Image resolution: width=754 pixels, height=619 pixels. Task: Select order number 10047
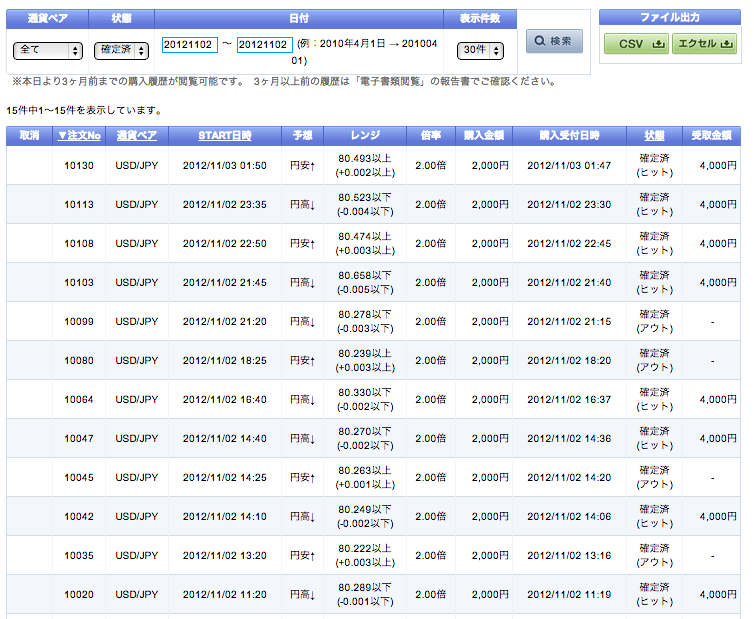(79, 438)
